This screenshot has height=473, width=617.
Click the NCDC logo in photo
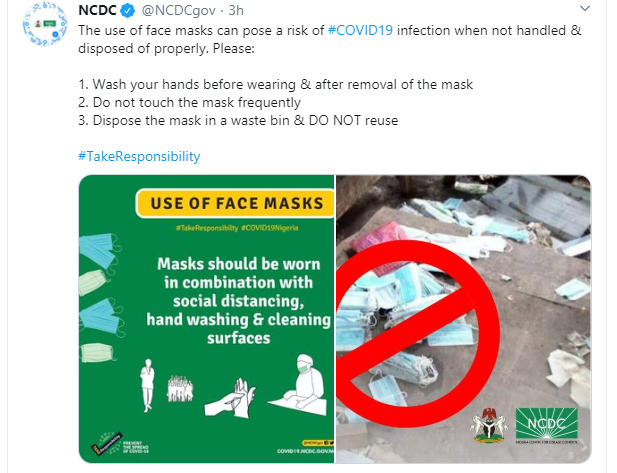point(547,426)
